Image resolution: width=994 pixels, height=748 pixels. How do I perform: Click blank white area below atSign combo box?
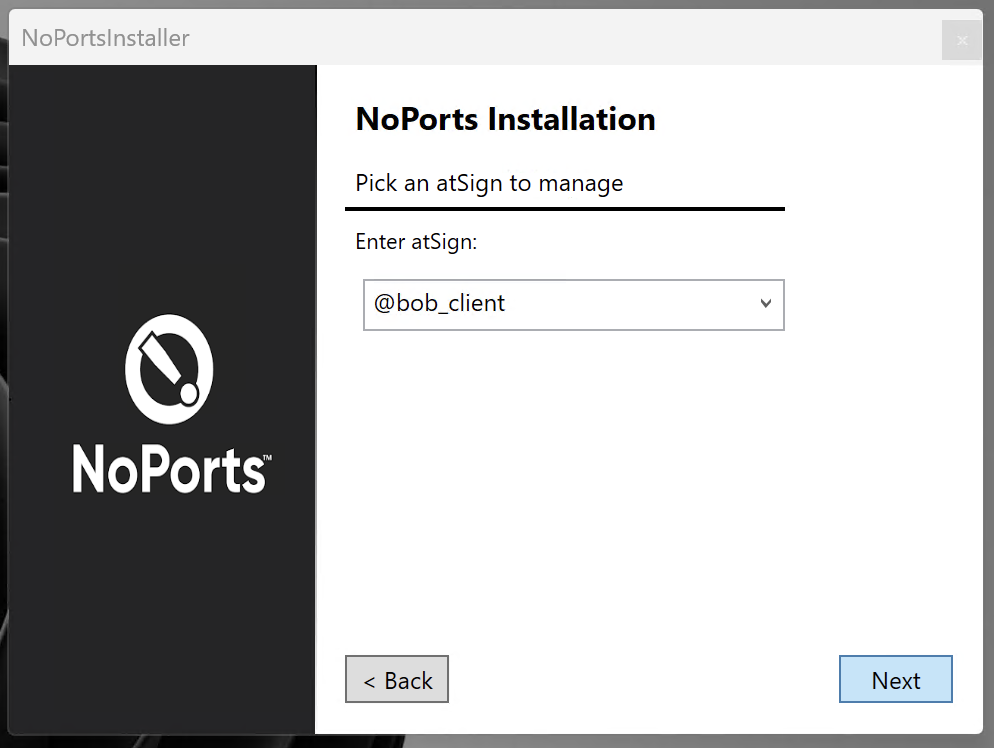coord(600,480)
